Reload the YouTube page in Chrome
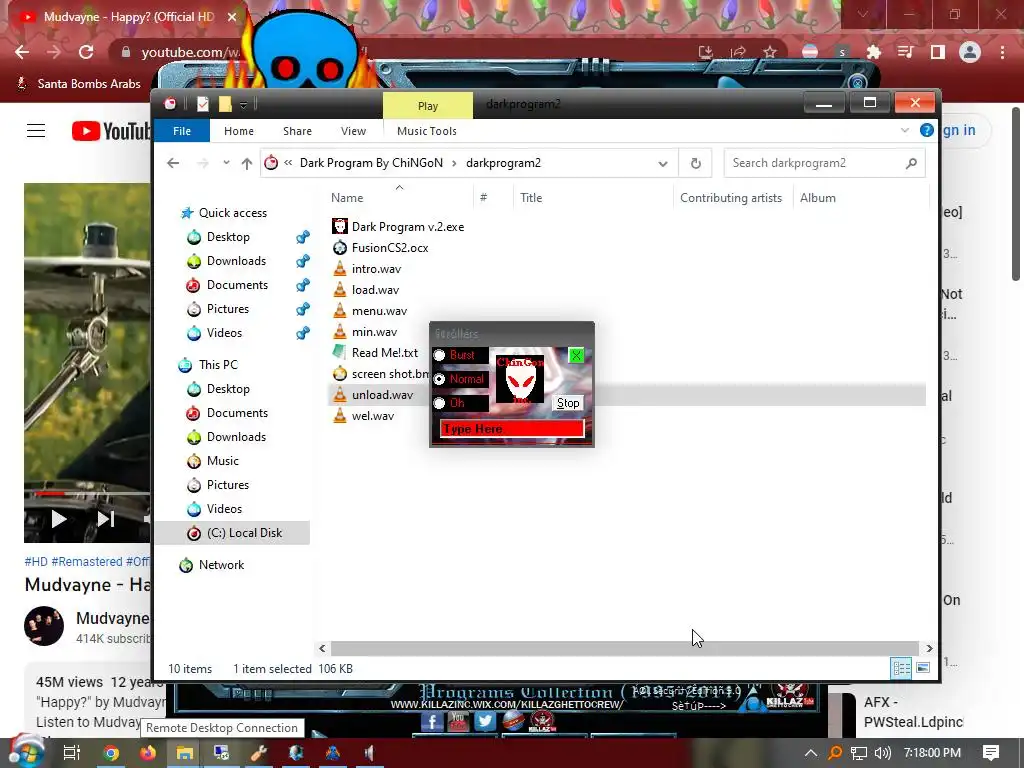The image size is (1024, 768). pos(86,52)
